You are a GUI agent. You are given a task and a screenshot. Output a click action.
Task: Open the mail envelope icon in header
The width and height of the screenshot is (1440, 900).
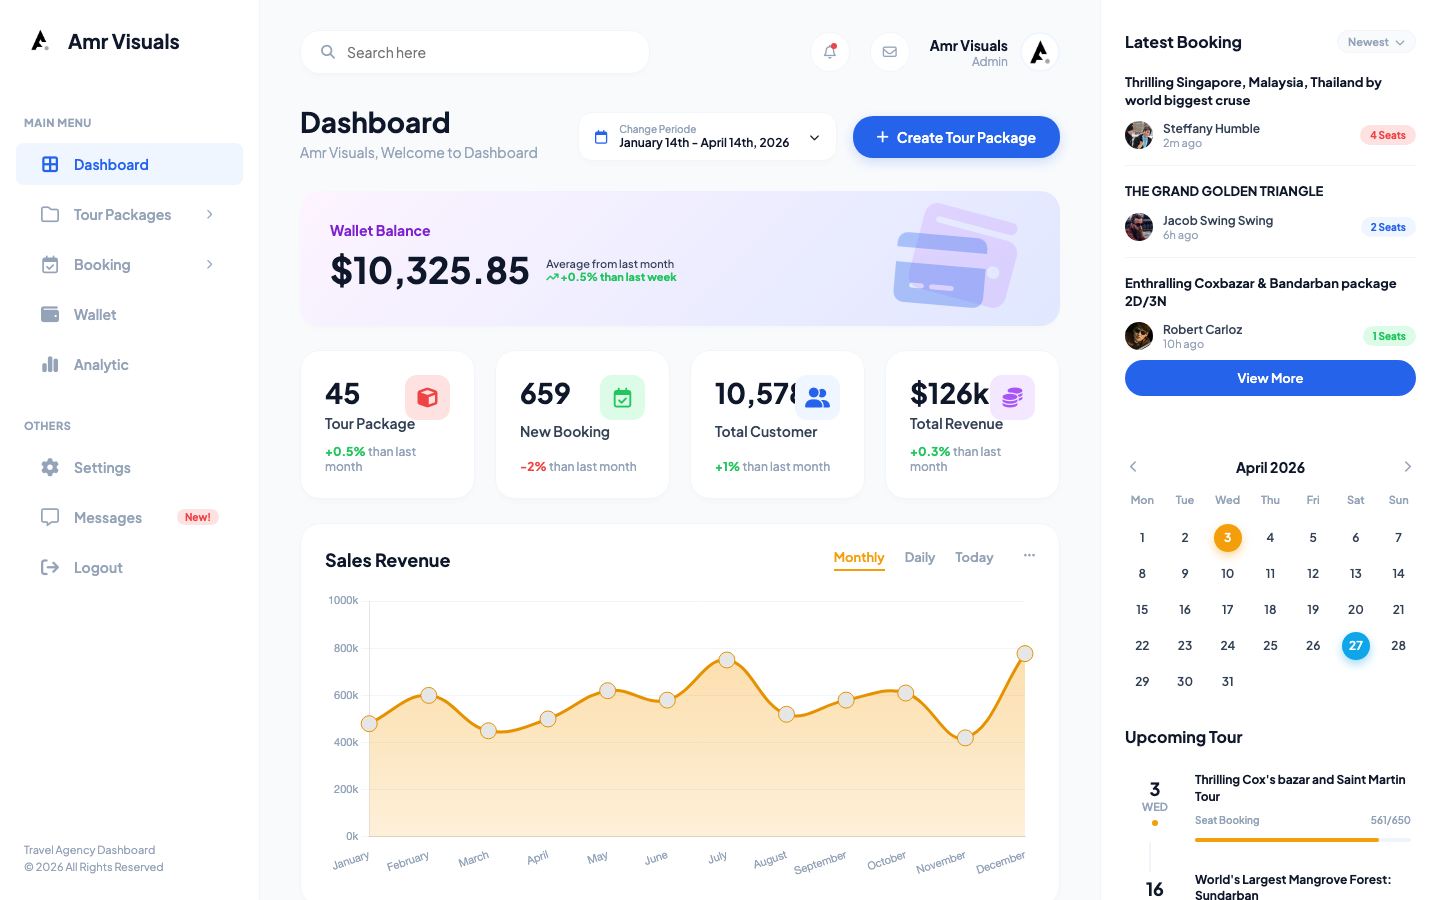click(x=890, y=52)
